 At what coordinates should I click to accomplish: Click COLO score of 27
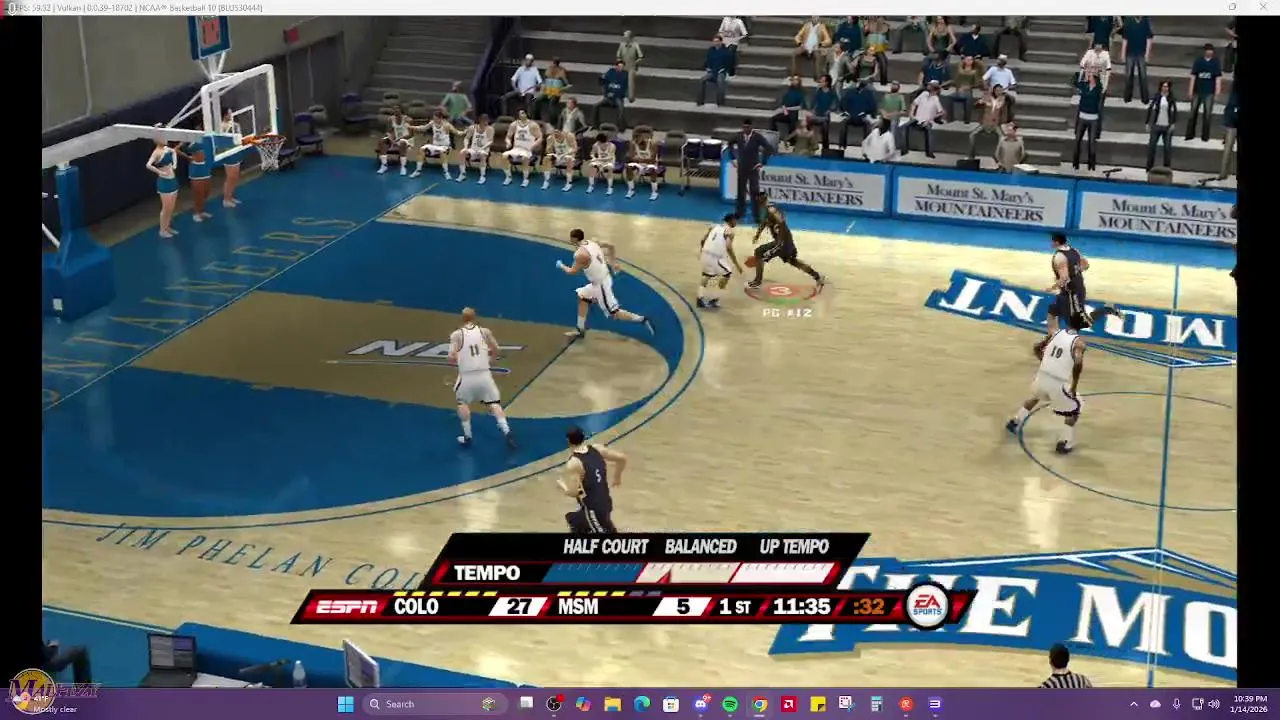pos(518,607)
